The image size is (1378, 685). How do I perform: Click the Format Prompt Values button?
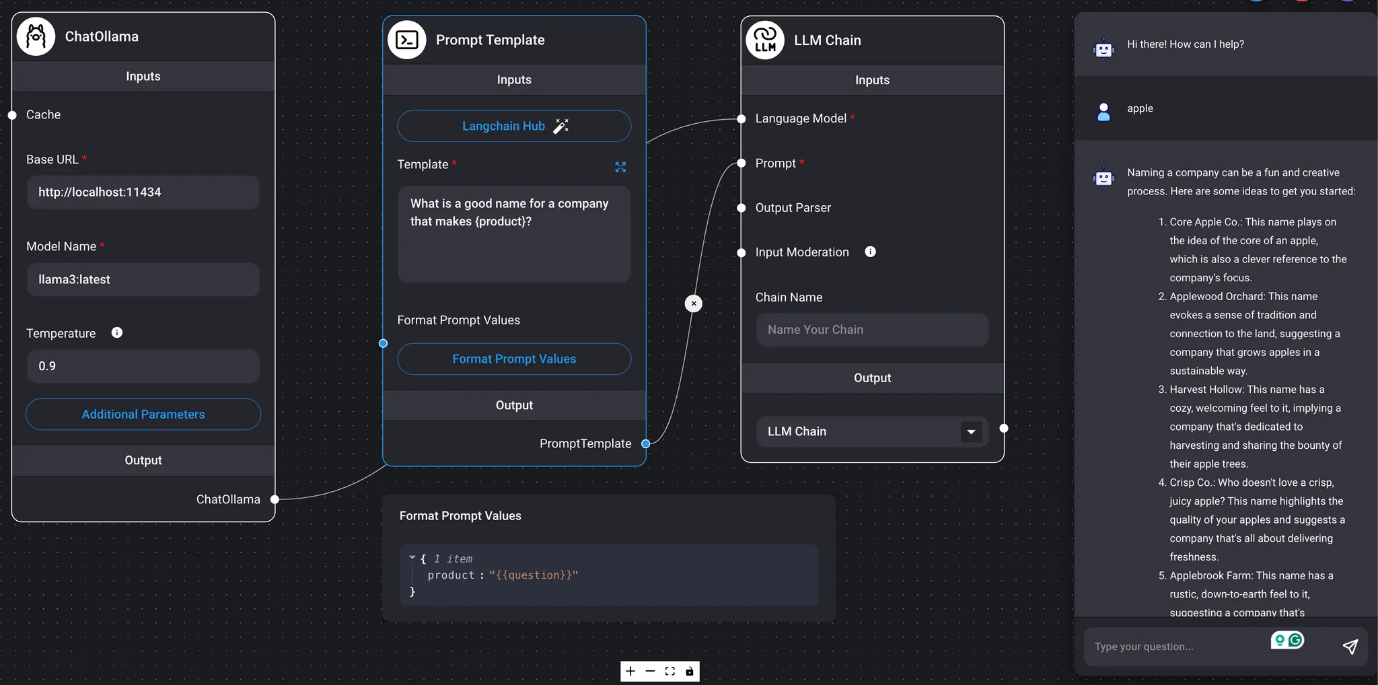[x=514, y=359]
